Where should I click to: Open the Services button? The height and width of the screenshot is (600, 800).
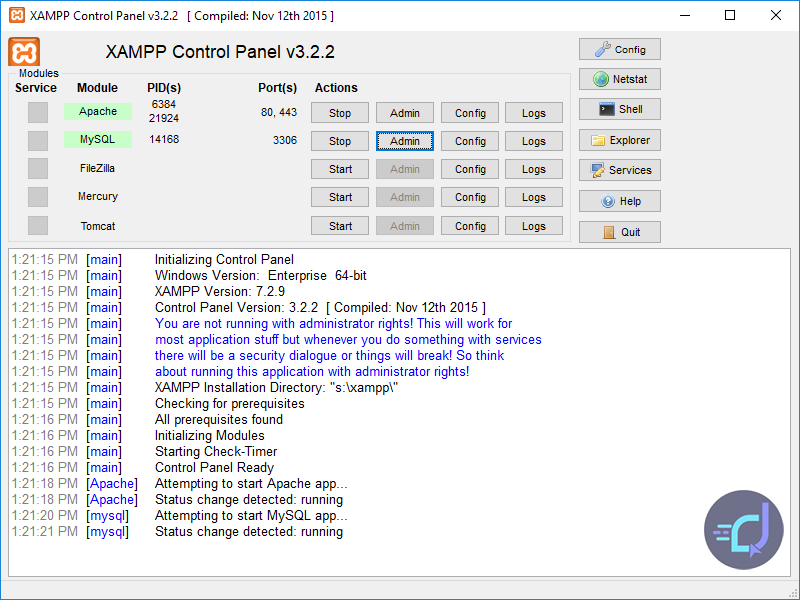[619, 170]
